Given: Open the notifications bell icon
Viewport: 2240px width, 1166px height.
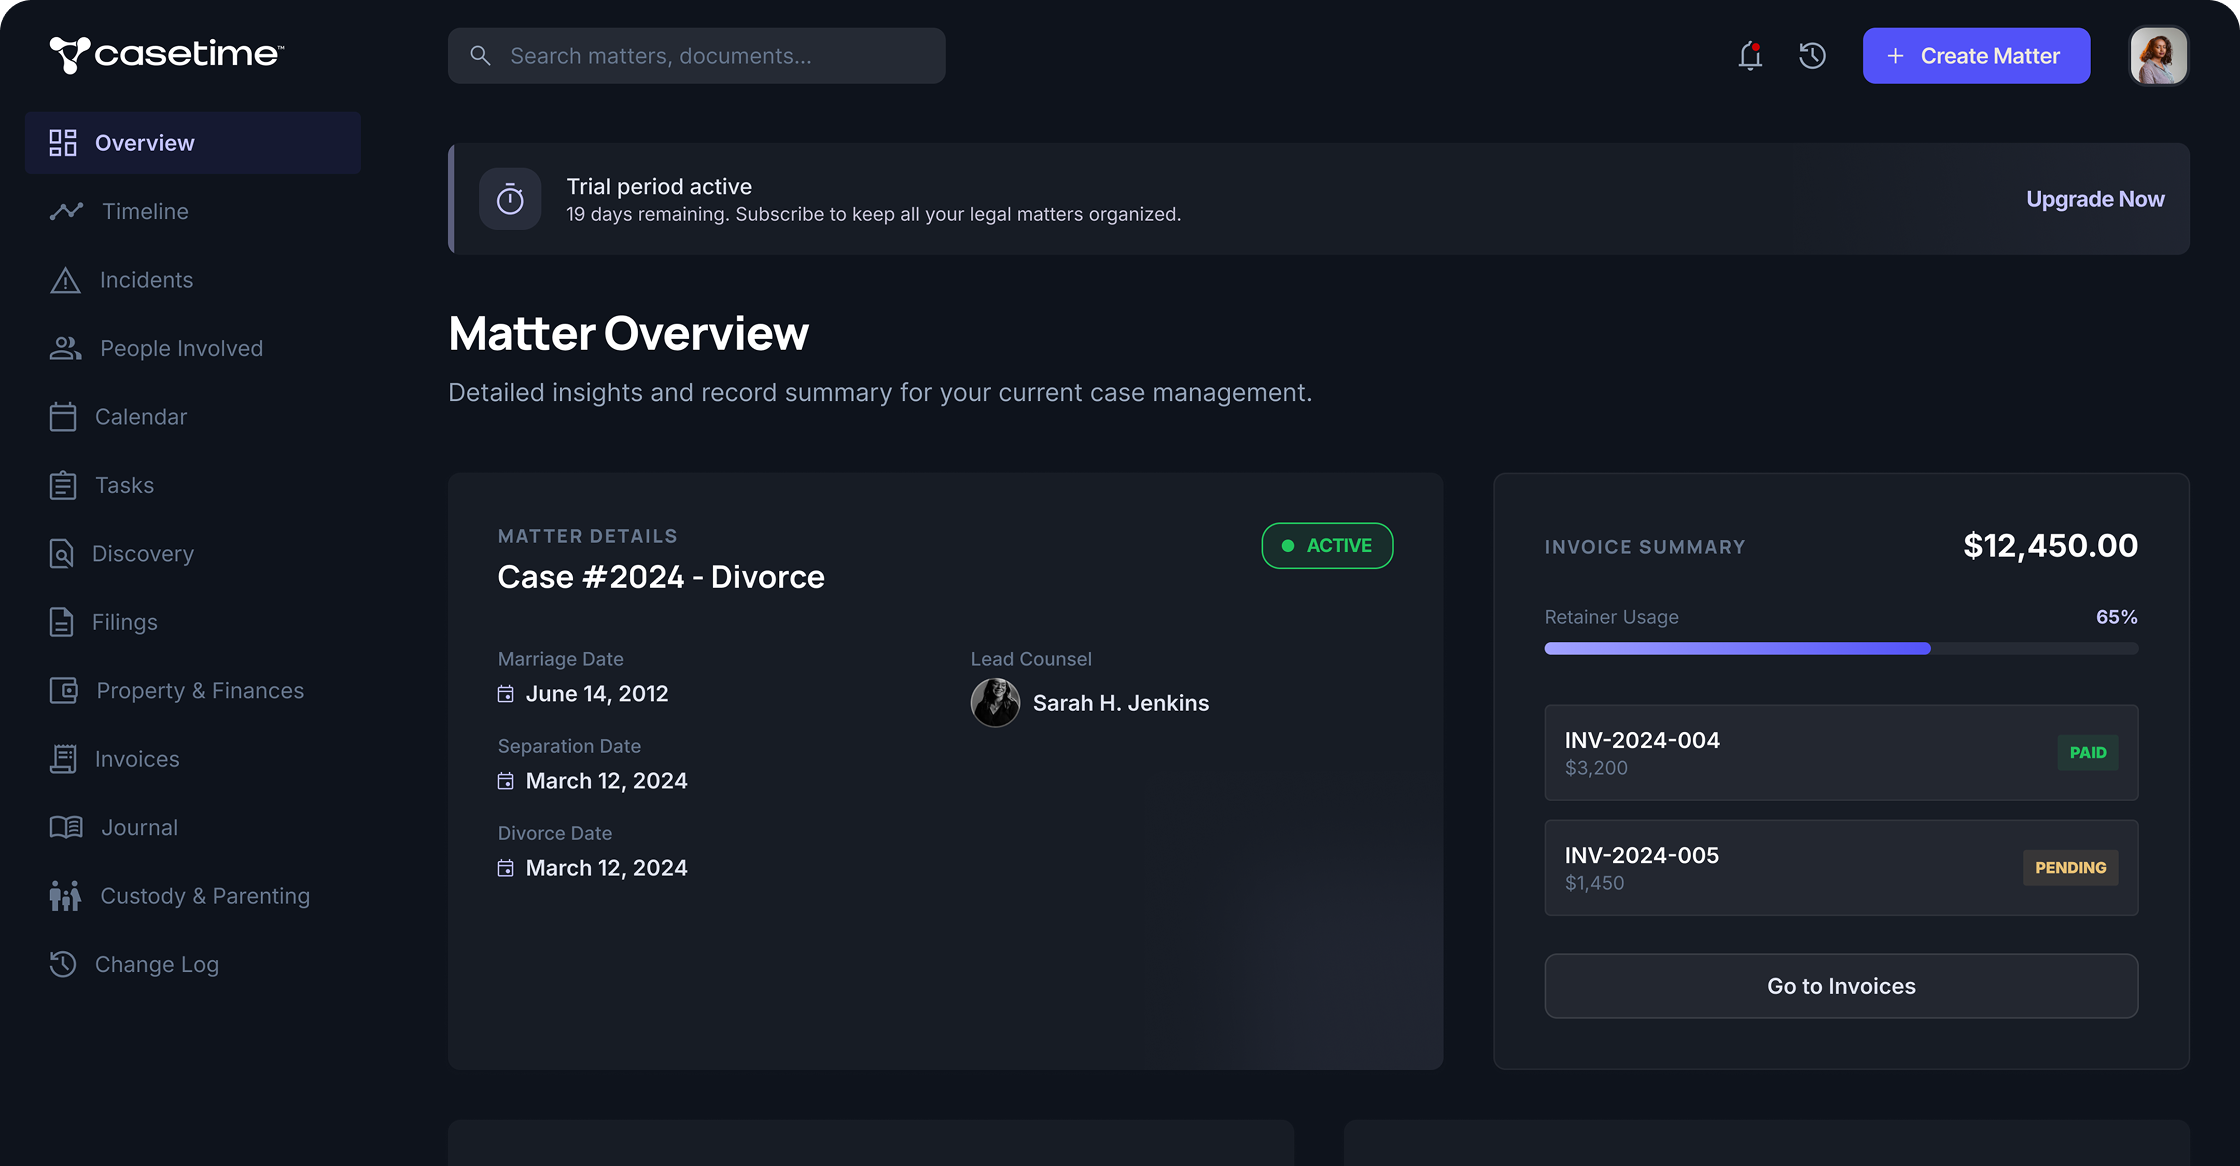Looking at the screenshot, I should pos(1750,56).
